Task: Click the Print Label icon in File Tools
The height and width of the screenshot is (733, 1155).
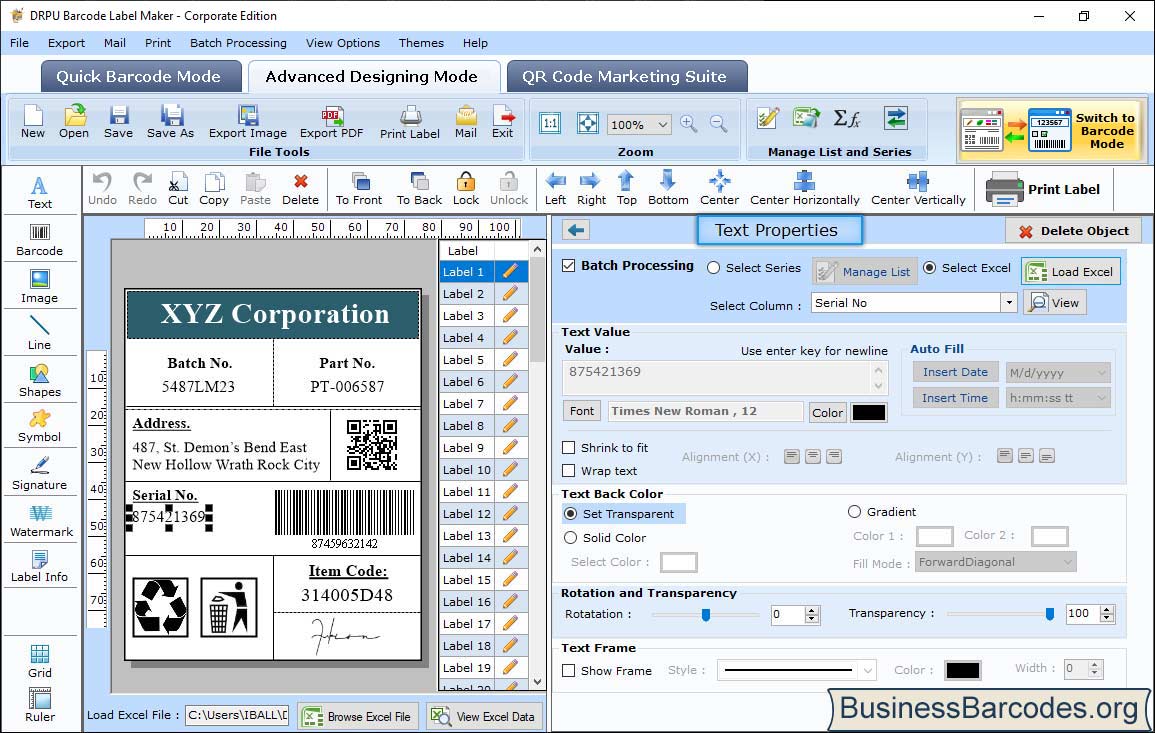Action: (x=410, y=122)
